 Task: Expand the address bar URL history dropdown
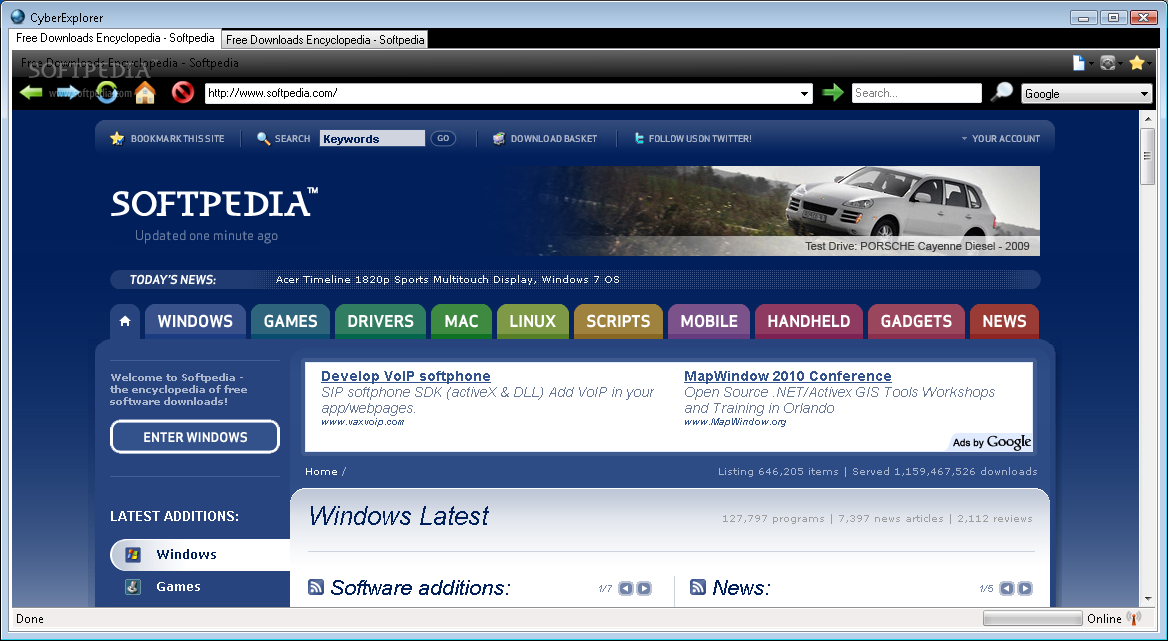(804, 94)
